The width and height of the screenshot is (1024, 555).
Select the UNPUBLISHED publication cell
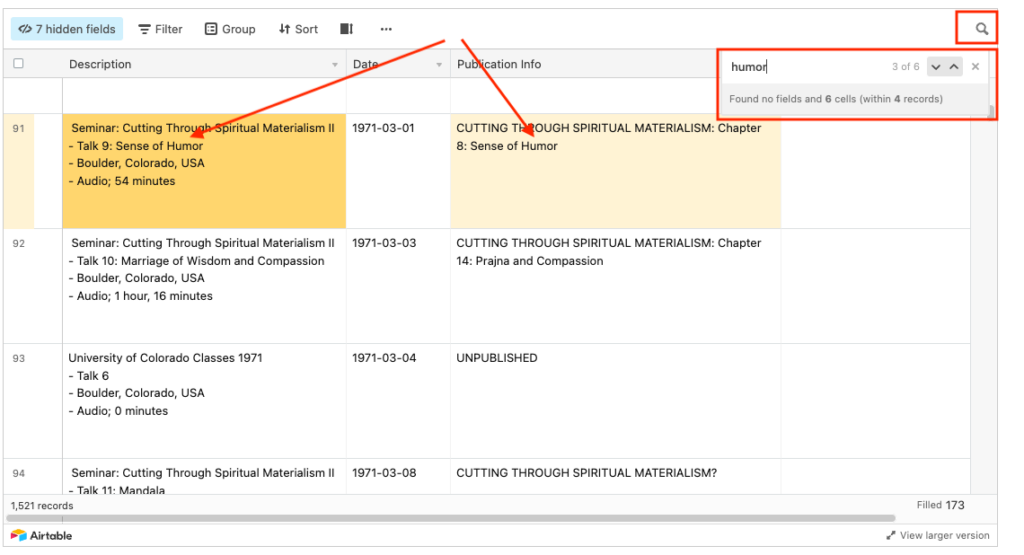click(x=616, y=401)
